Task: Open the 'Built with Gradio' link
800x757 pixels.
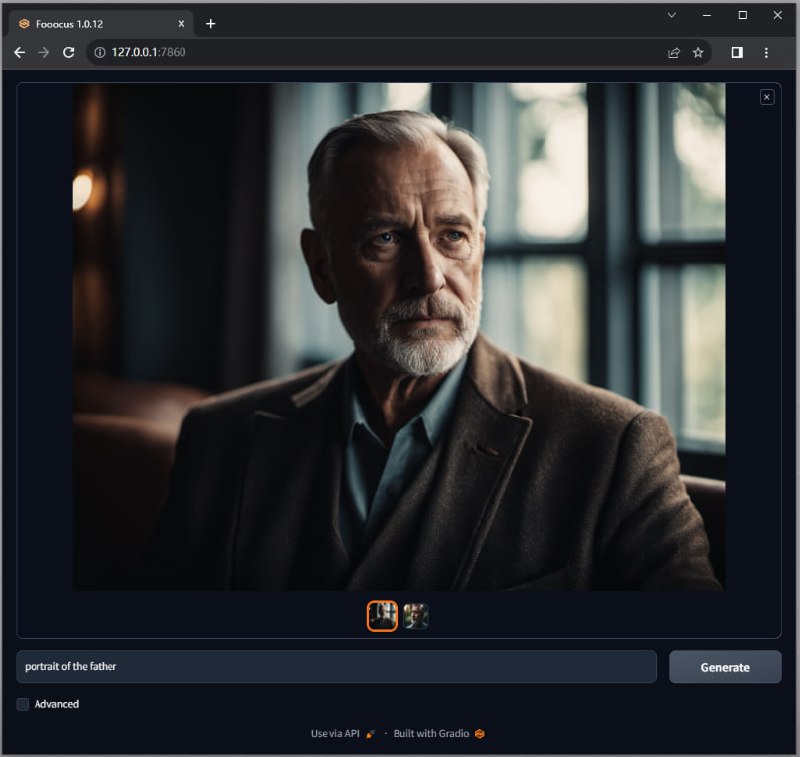Action: [x=439, y=734]
